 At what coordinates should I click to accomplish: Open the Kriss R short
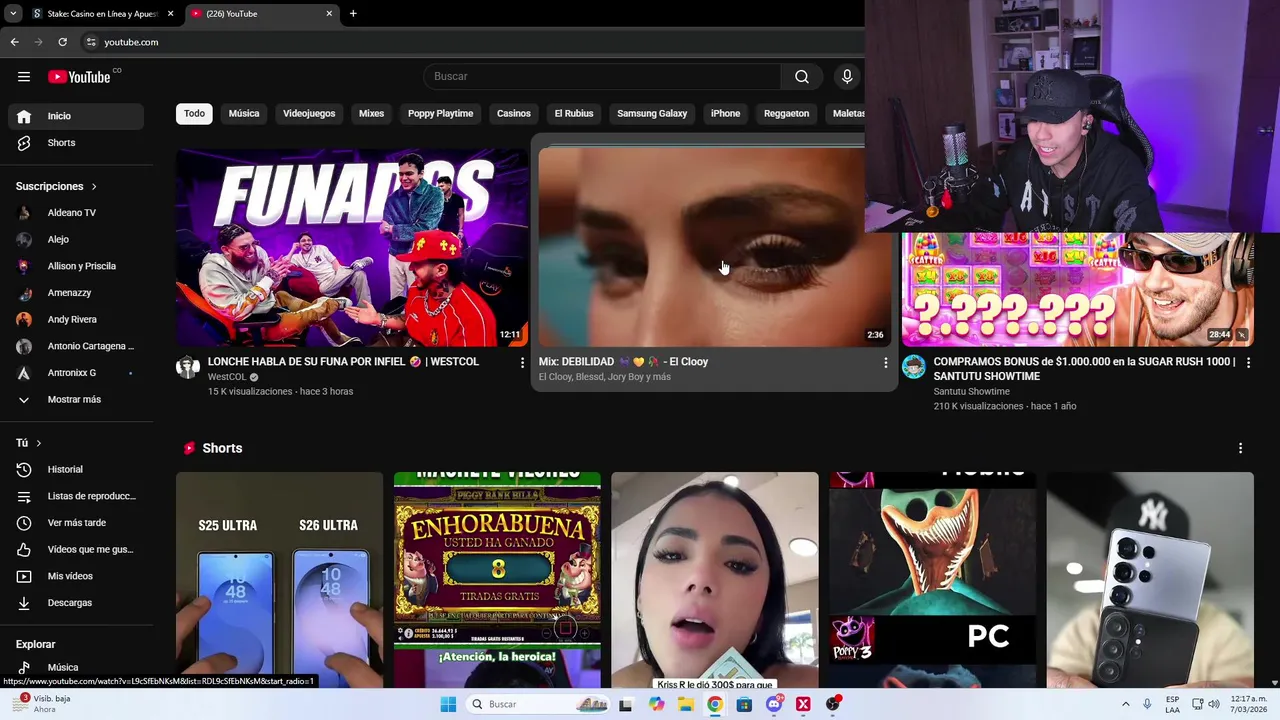[714, 580]
